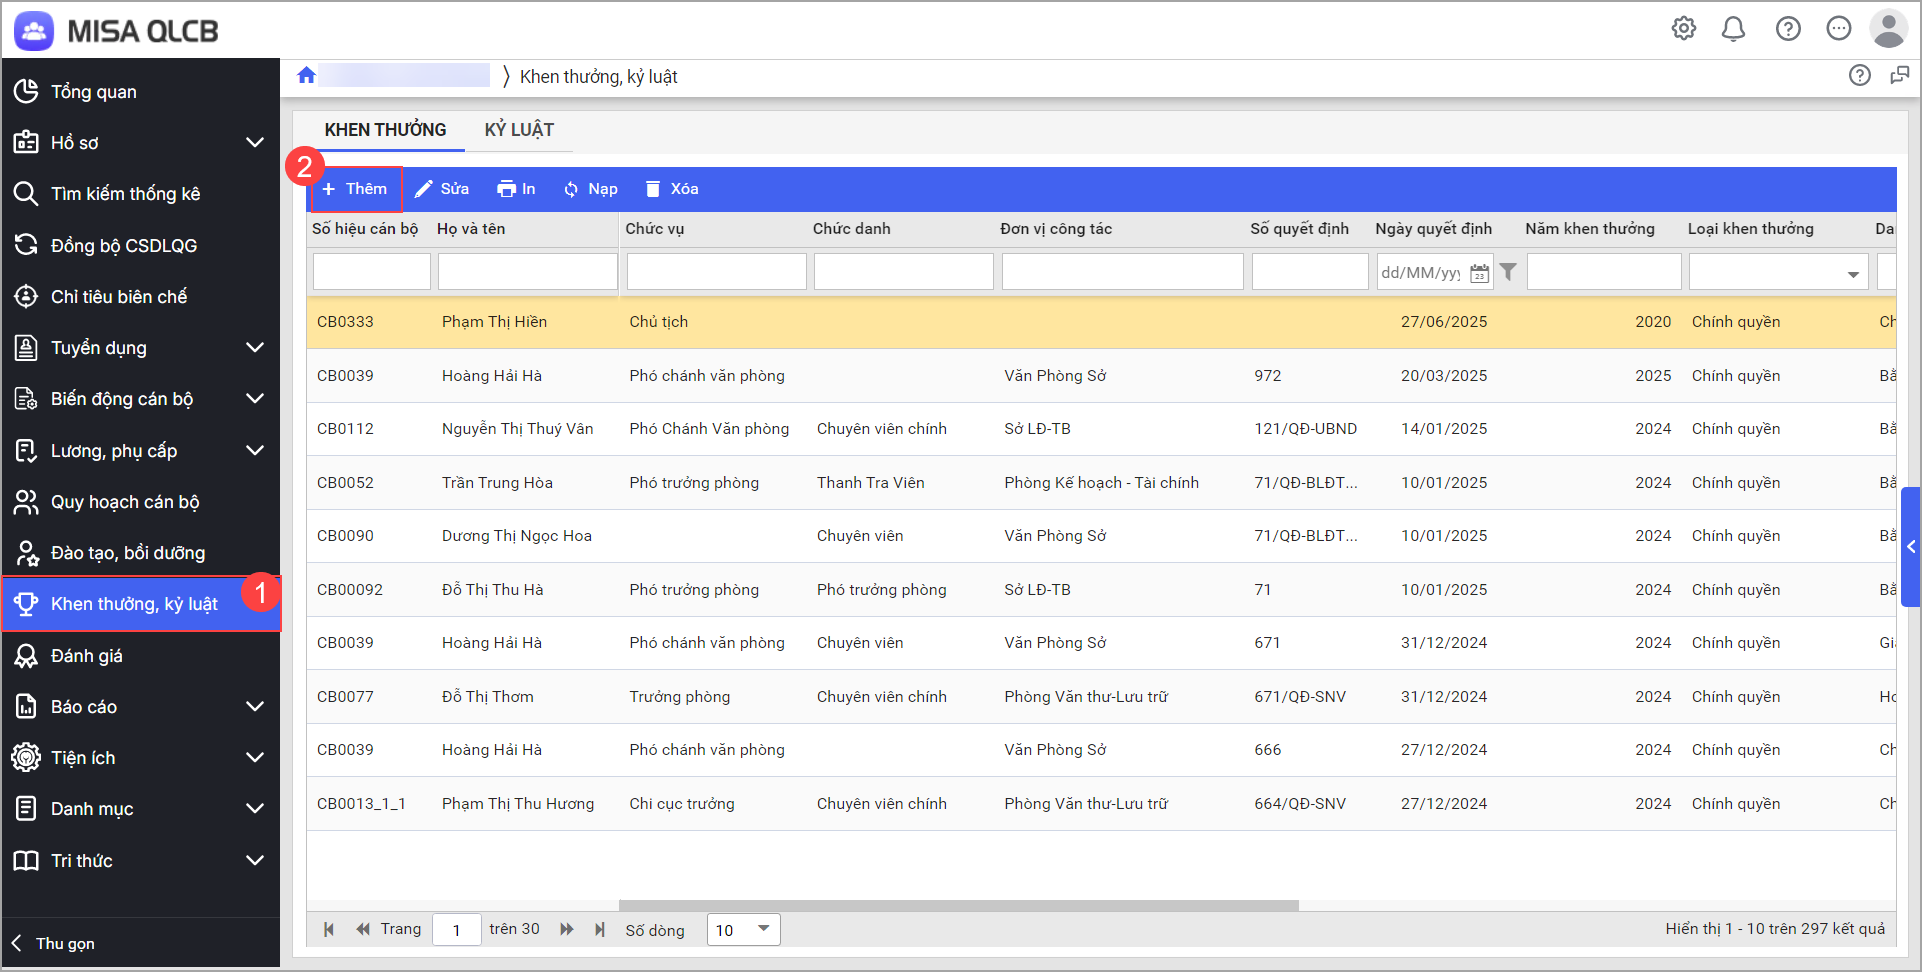The height and width of the screenshot is (972, 1922).
Task: Select the Nguyễn Thị Thuý Vân row
Action: 1101,429
